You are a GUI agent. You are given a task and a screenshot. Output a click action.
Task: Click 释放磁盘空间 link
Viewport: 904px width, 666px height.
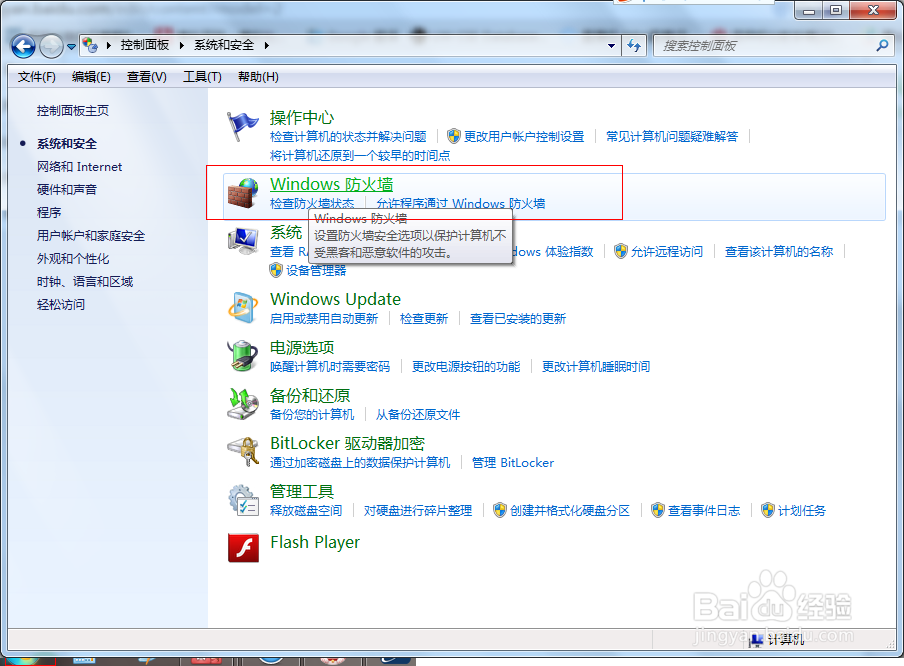coord(306,510)
